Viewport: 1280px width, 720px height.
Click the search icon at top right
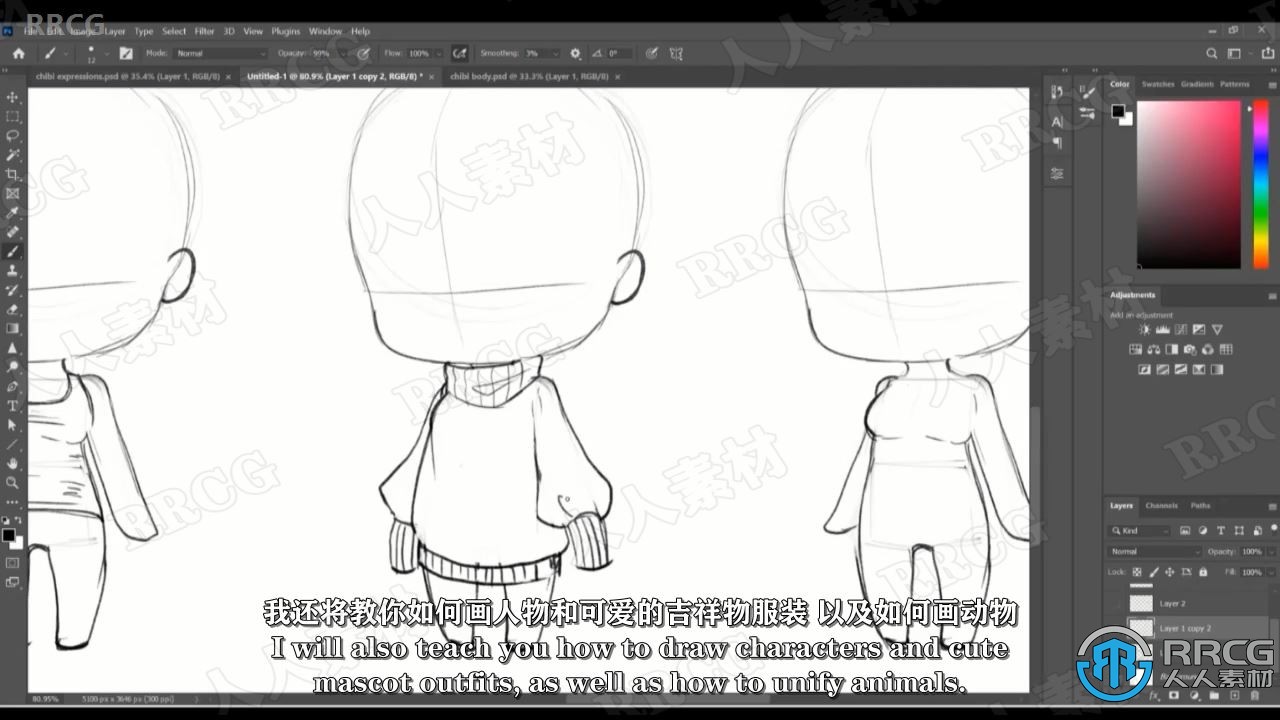coord(1212,54)
